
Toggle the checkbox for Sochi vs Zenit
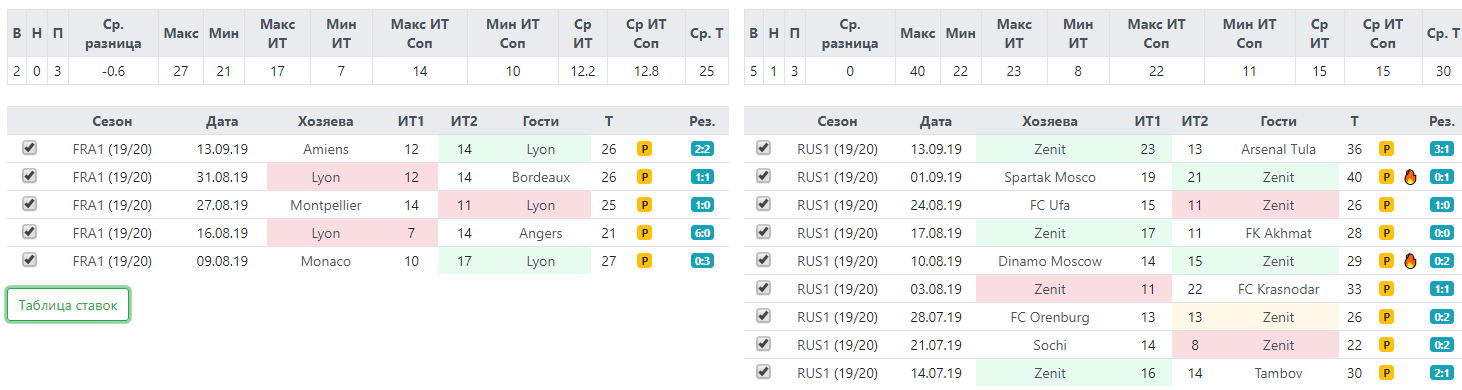click(764, 344)
